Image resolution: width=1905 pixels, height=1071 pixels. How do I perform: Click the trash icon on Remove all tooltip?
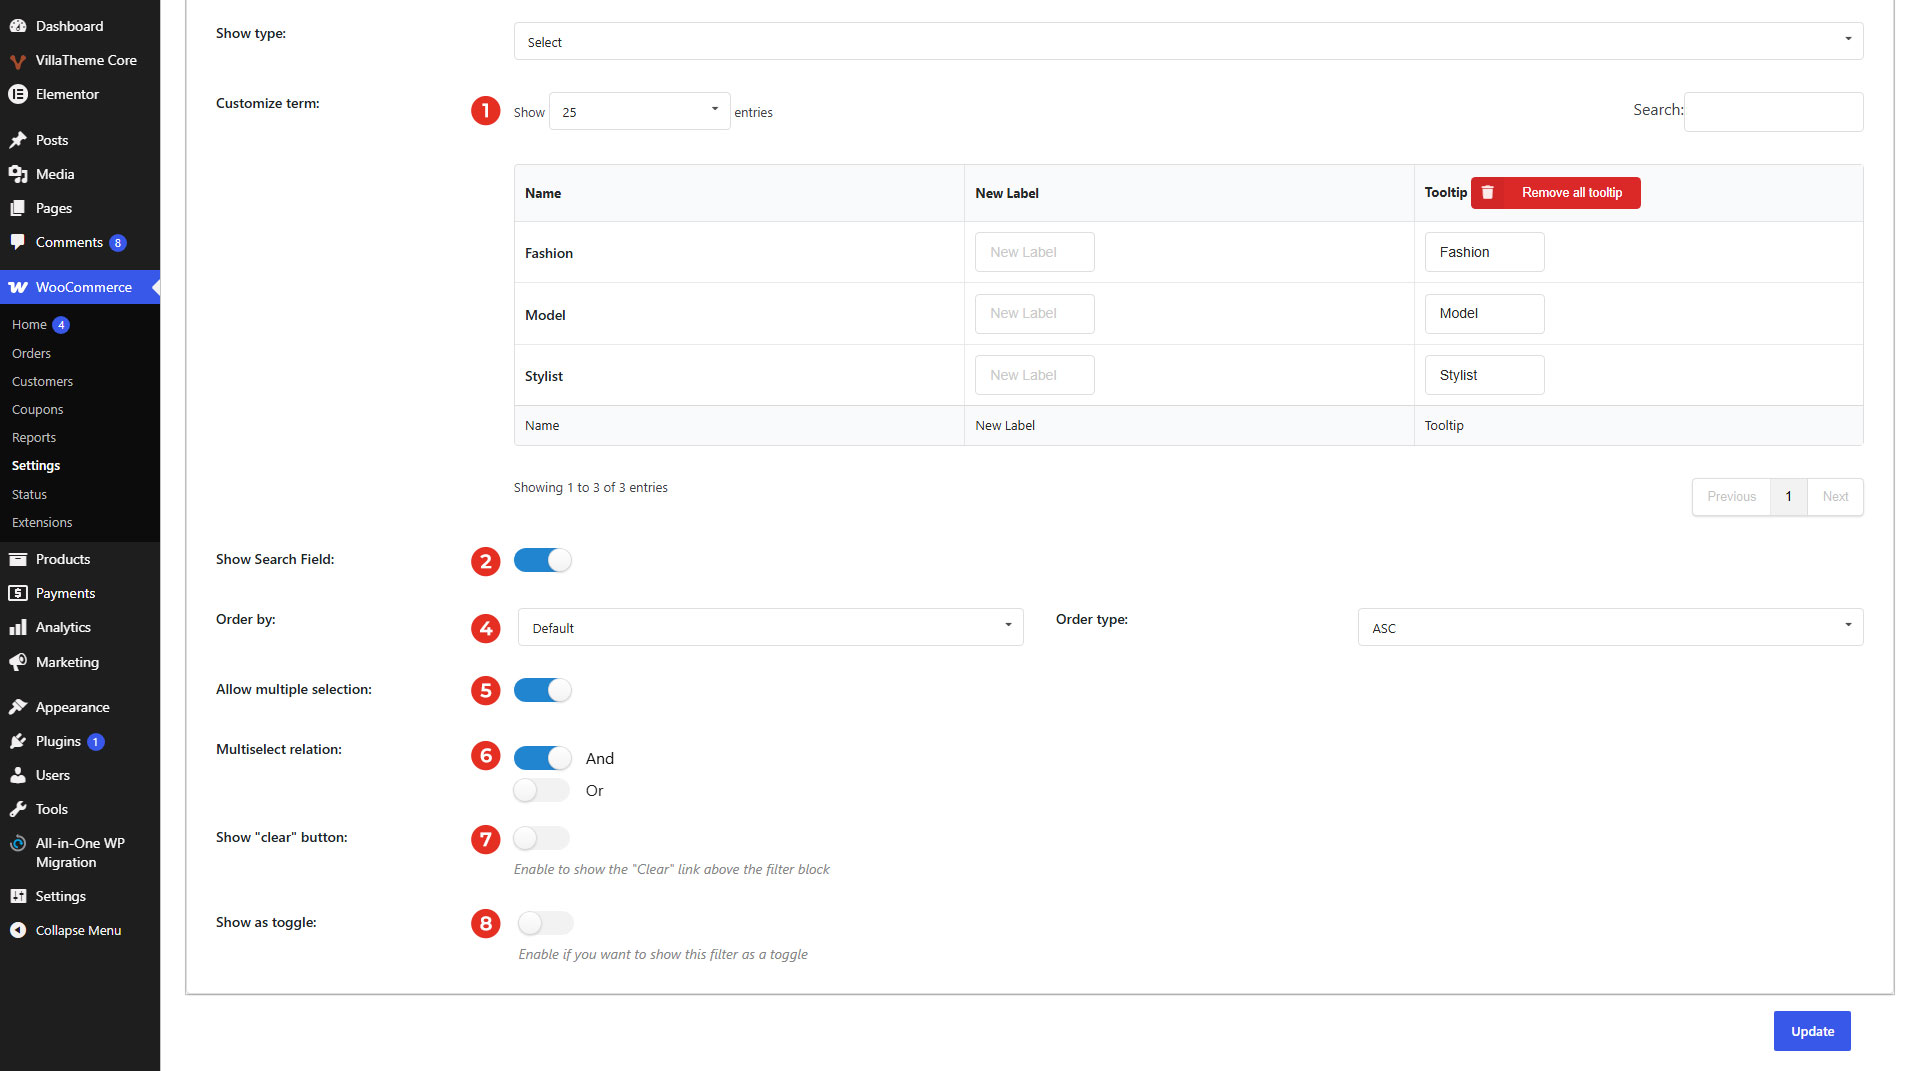[x=1488, y=192]
